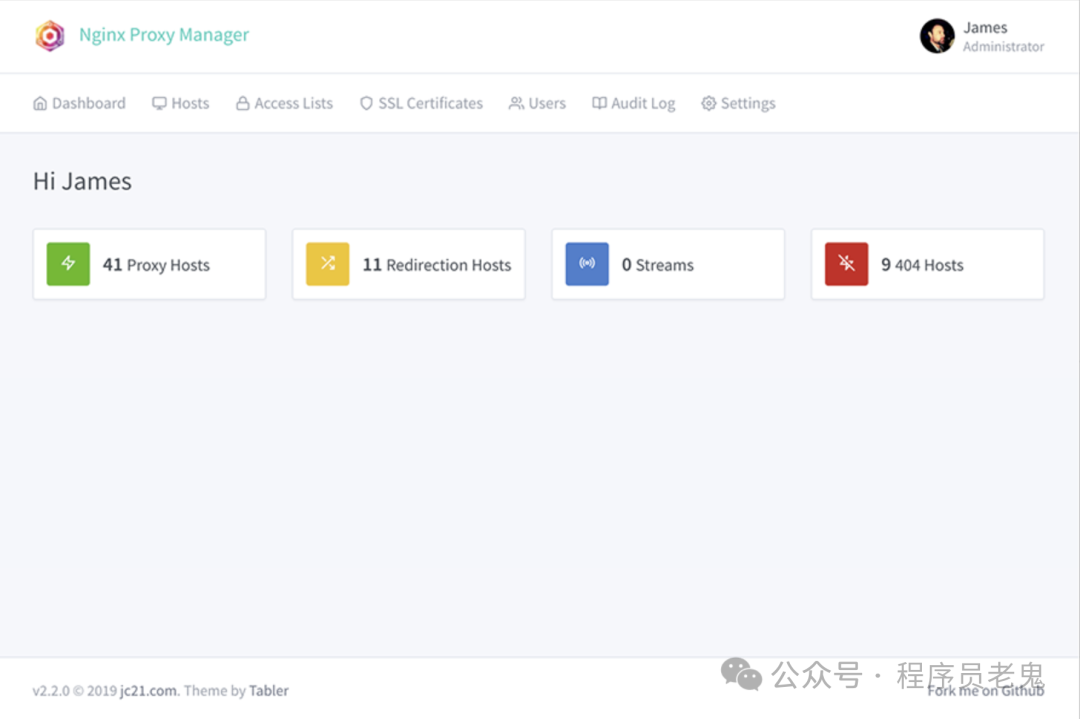Click the shield icon beside SSL Certificates
This screenshot has width=1080, height=719.
(366, 103)
